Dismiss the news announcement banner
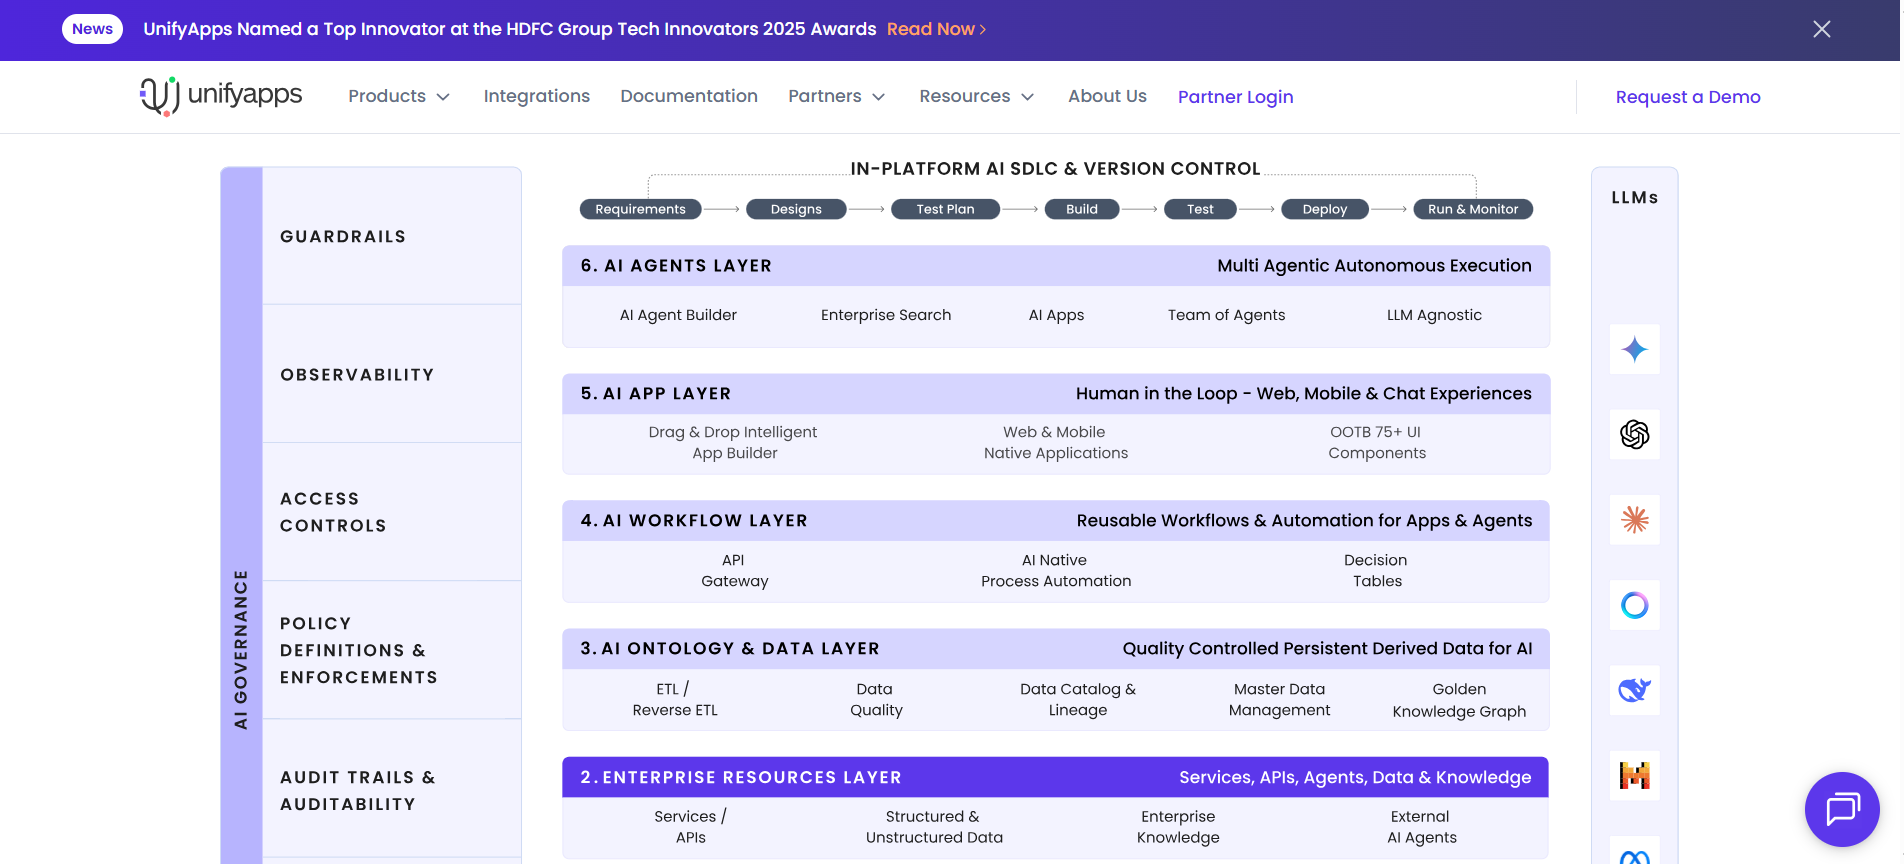This screenshot has height=864, width=1904. pos(1821,29)
